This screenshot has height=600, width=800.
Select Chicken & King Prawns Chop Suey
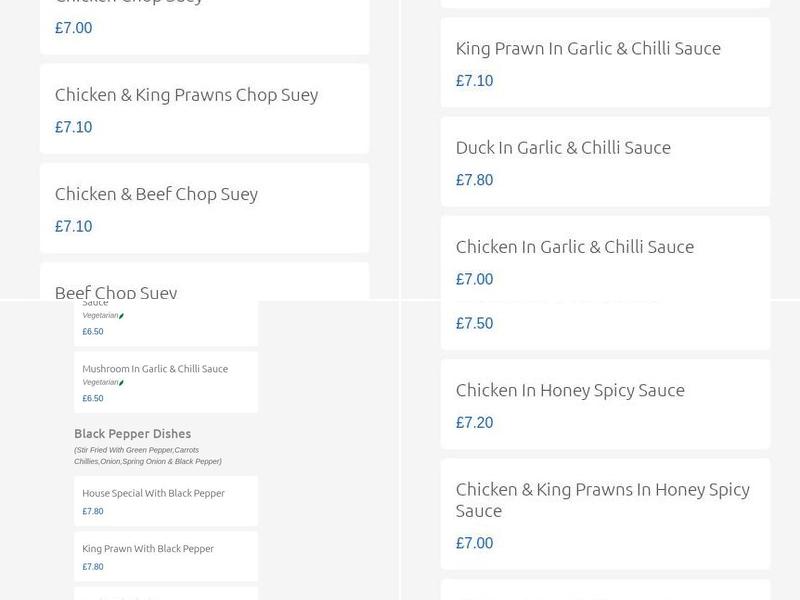tap(186, 95)
